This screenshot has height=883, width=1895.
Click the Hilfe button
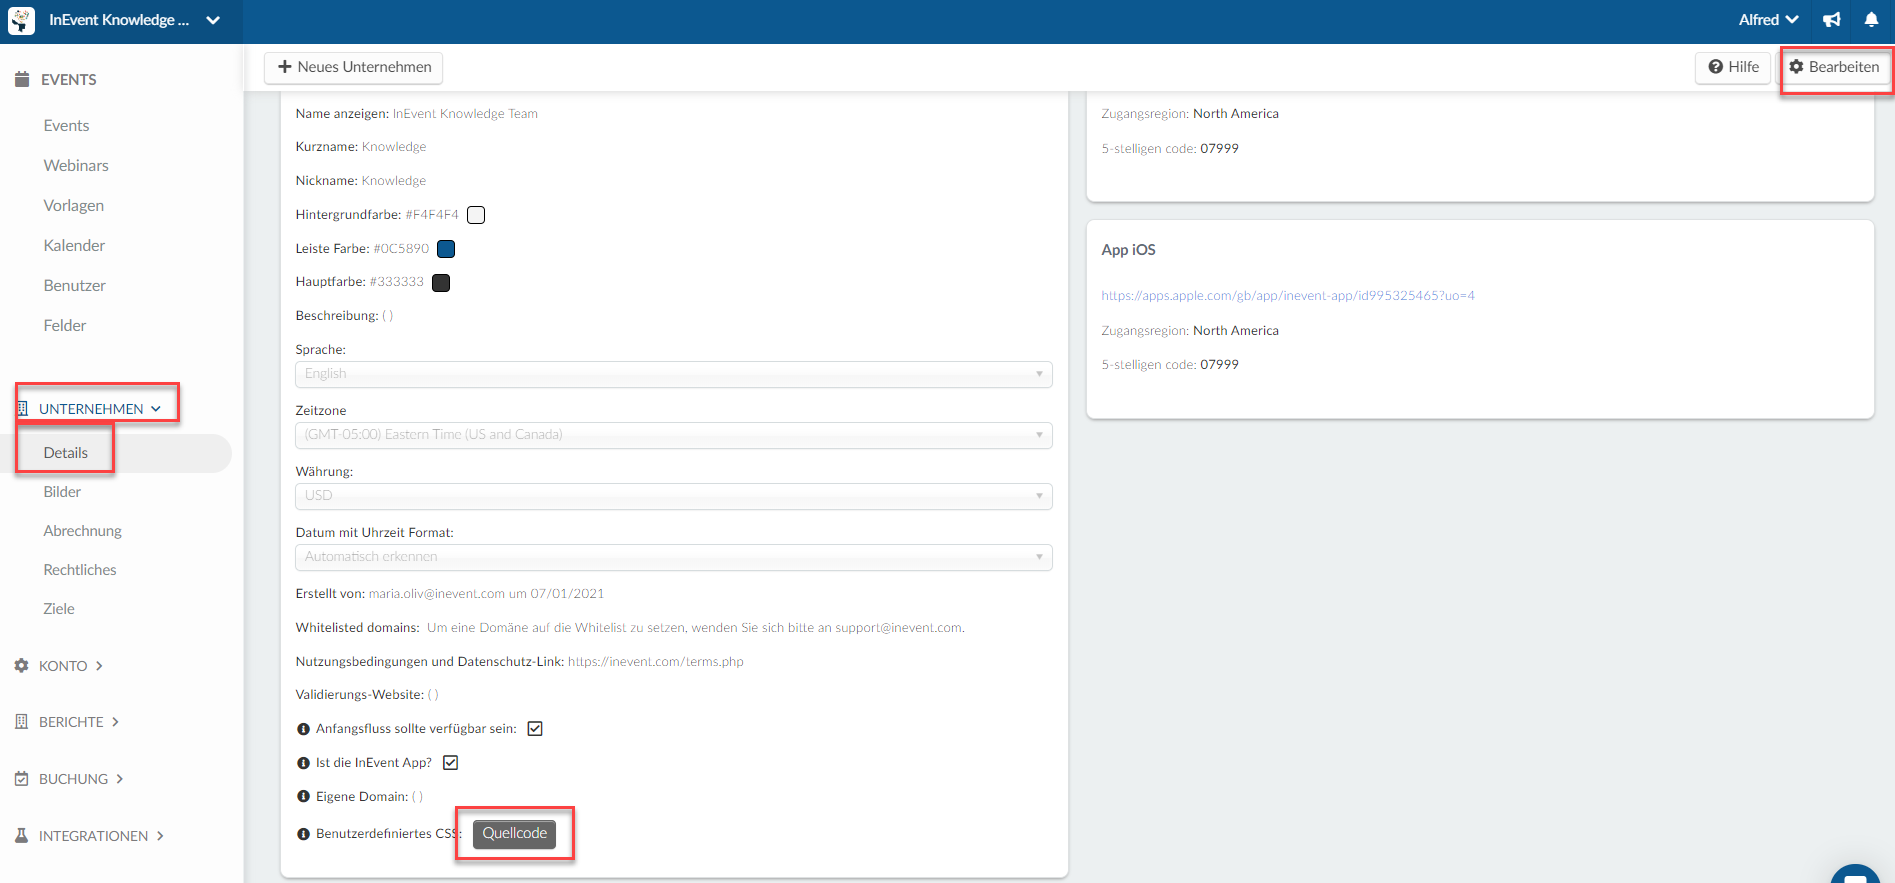[x=1733, y=67]
